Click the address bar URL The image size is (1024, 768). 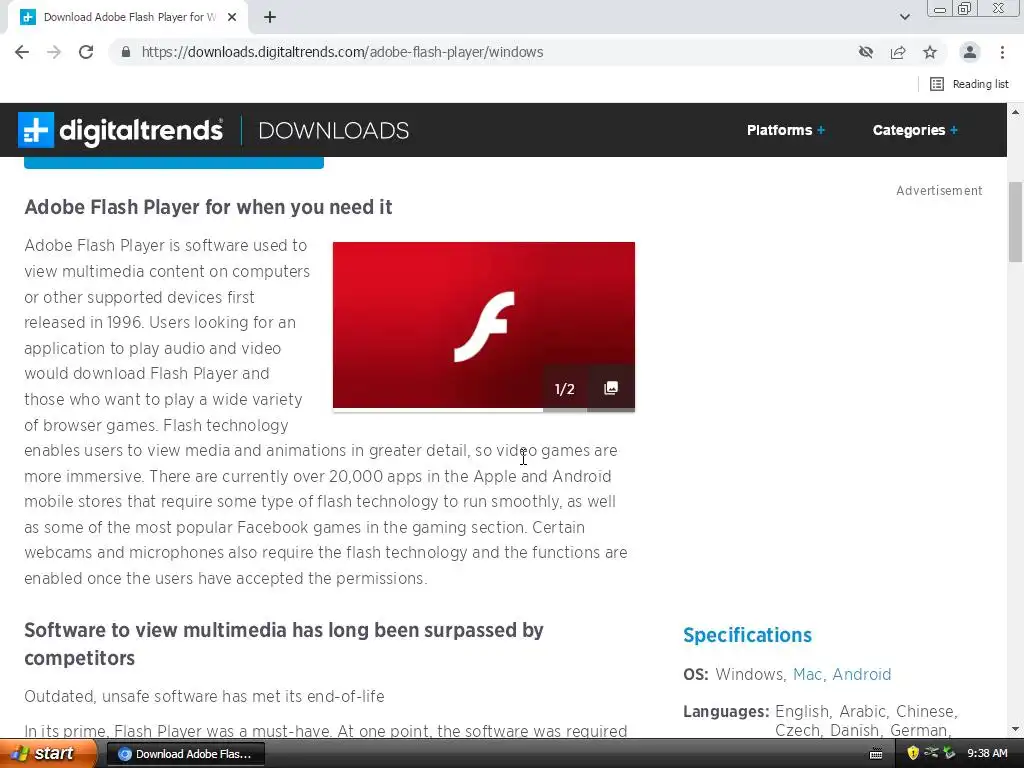(342, 52)
